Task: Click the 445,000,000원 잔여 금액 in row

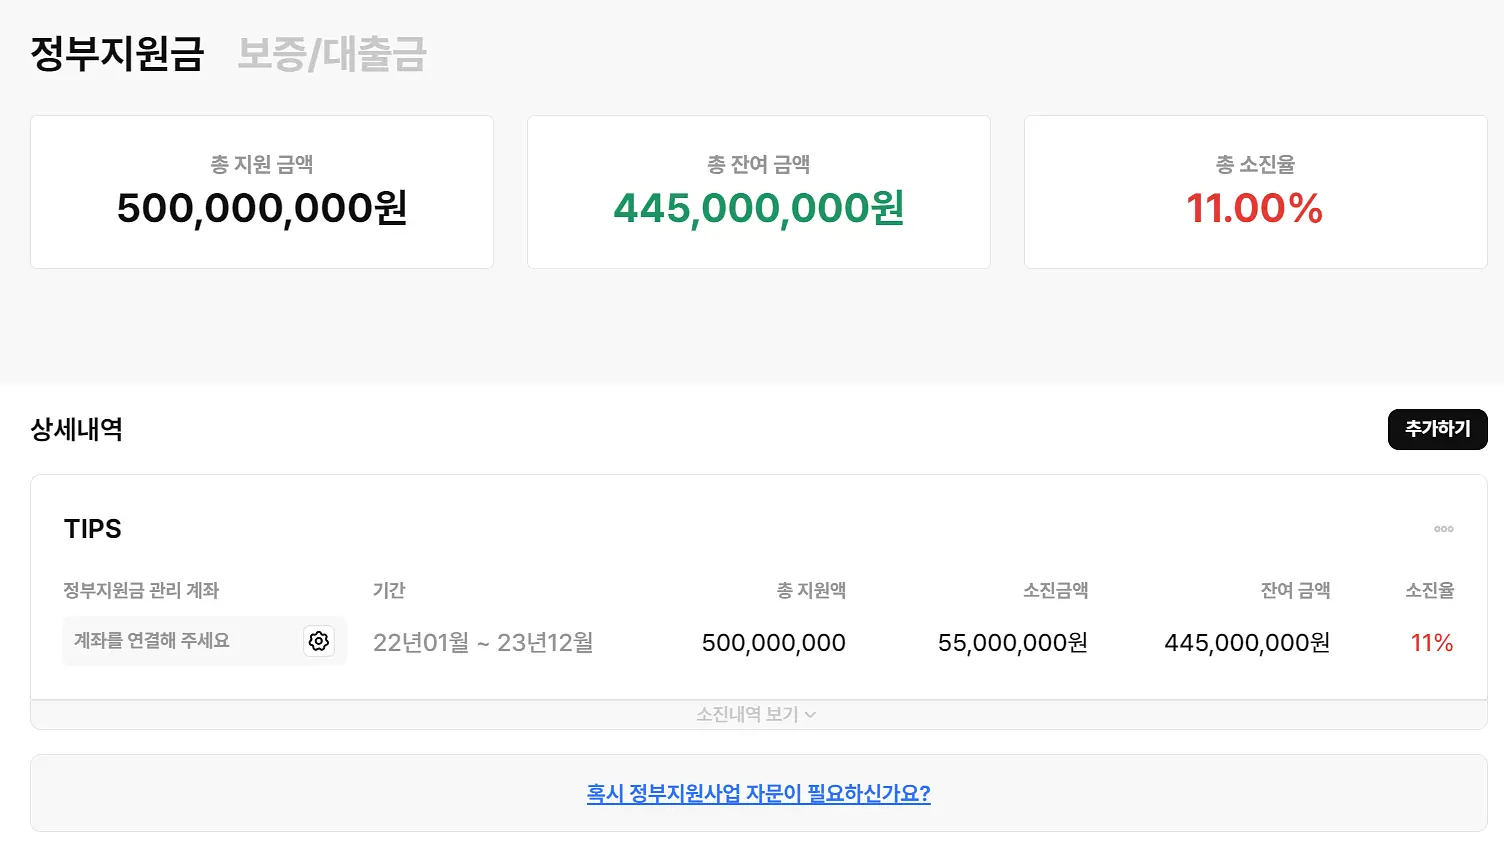Action: (1247, 642)
